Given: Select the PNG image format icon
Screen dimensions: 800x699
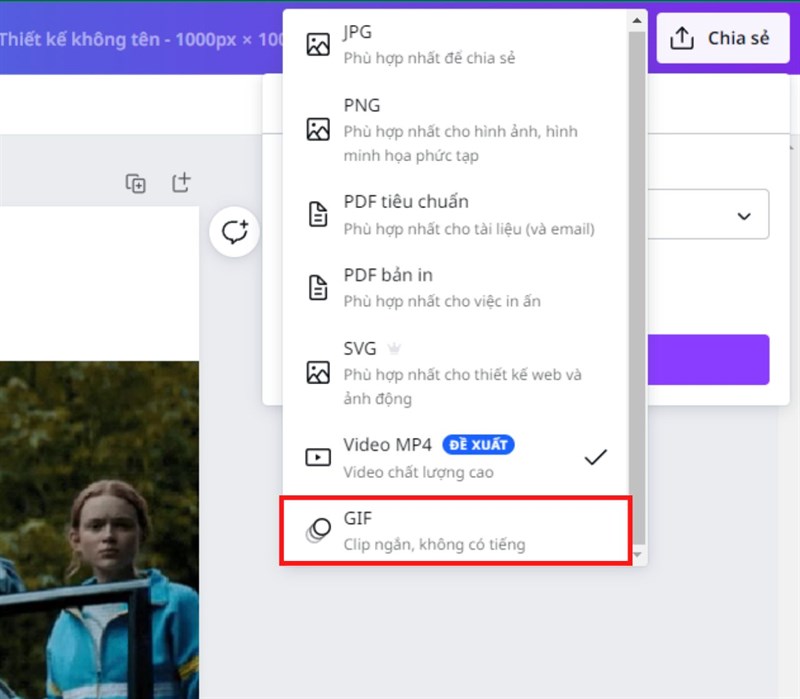Looking at the screenshot, I should click(x=316, y=127).
